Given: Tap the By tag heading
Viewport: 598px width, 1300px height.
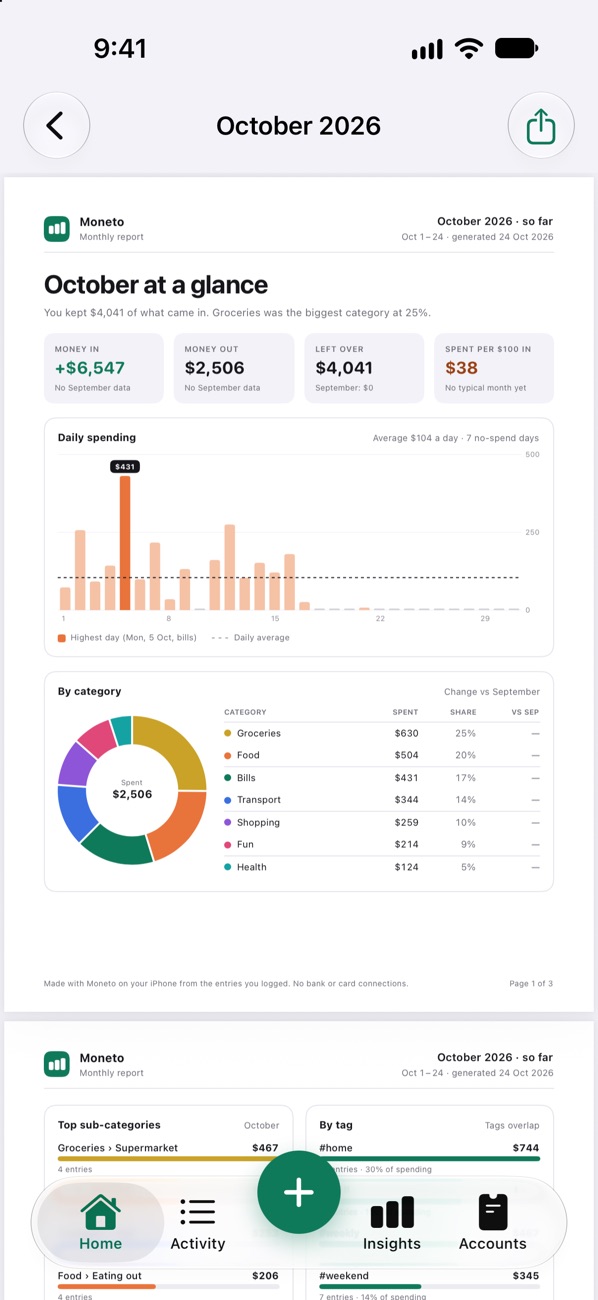Looking at the screenshot, I should coord(339,1125).
